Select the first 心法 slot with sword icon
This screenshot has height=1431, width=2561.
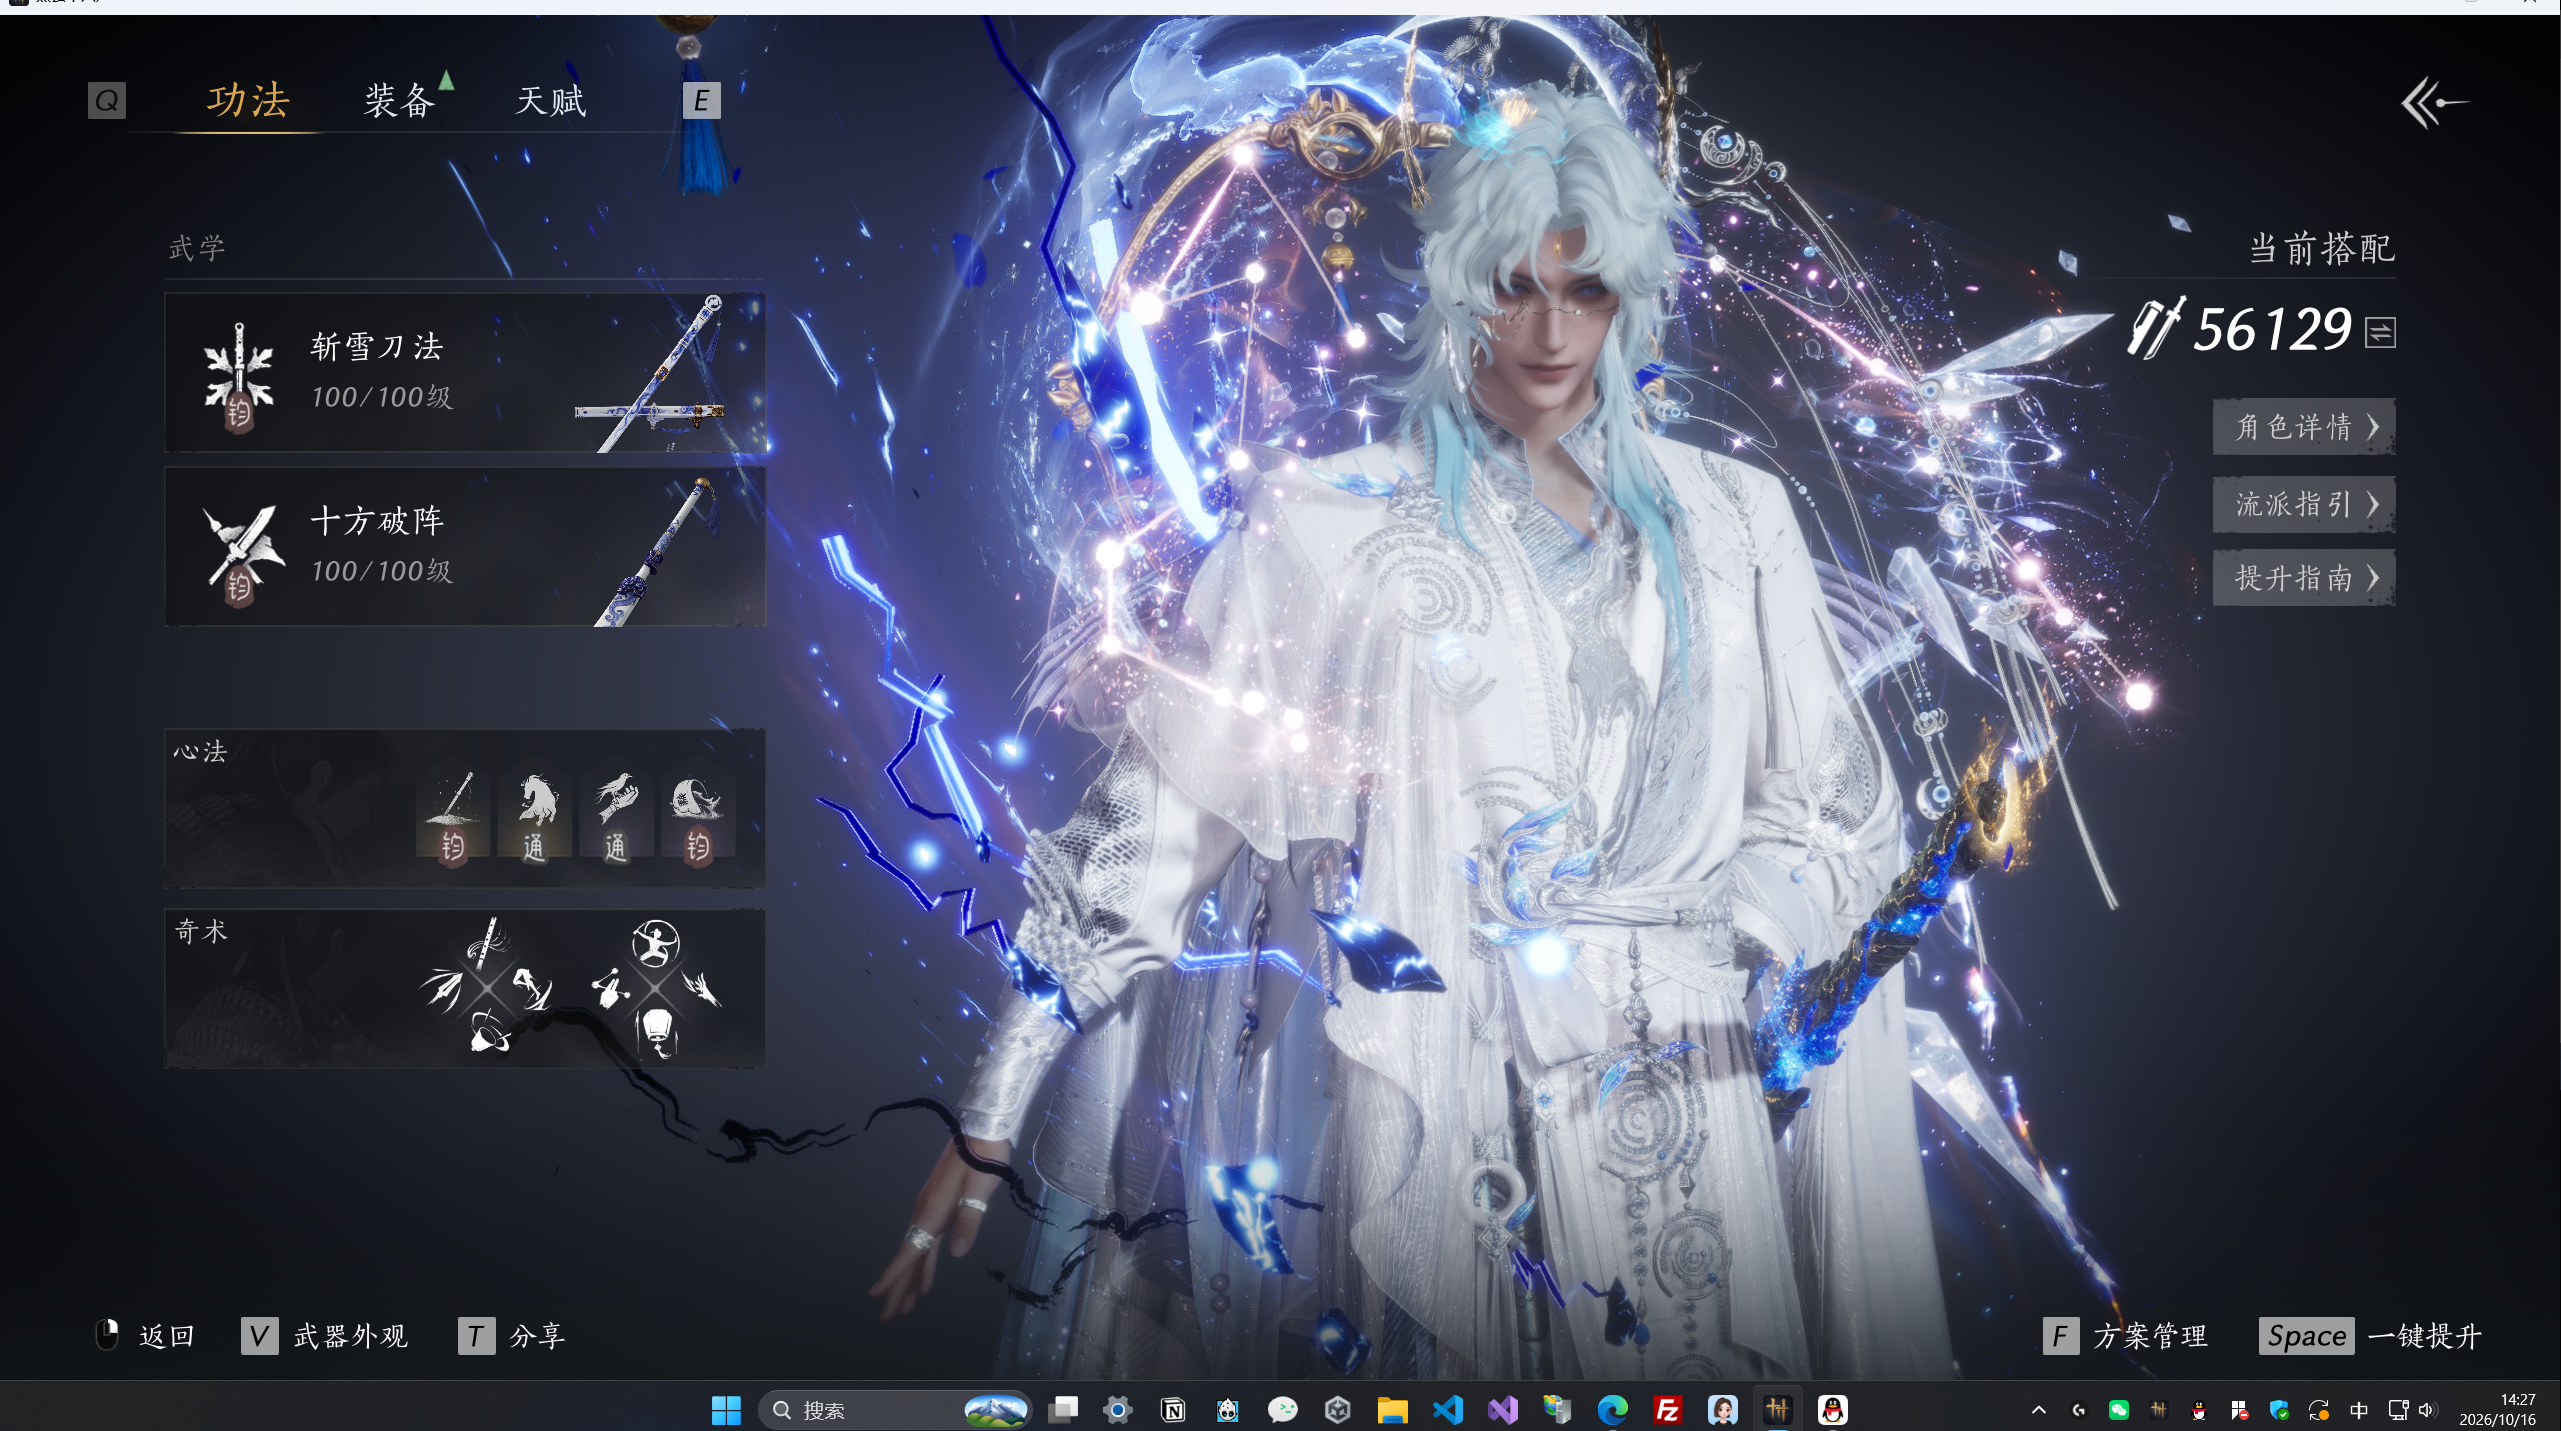point(453,814)
